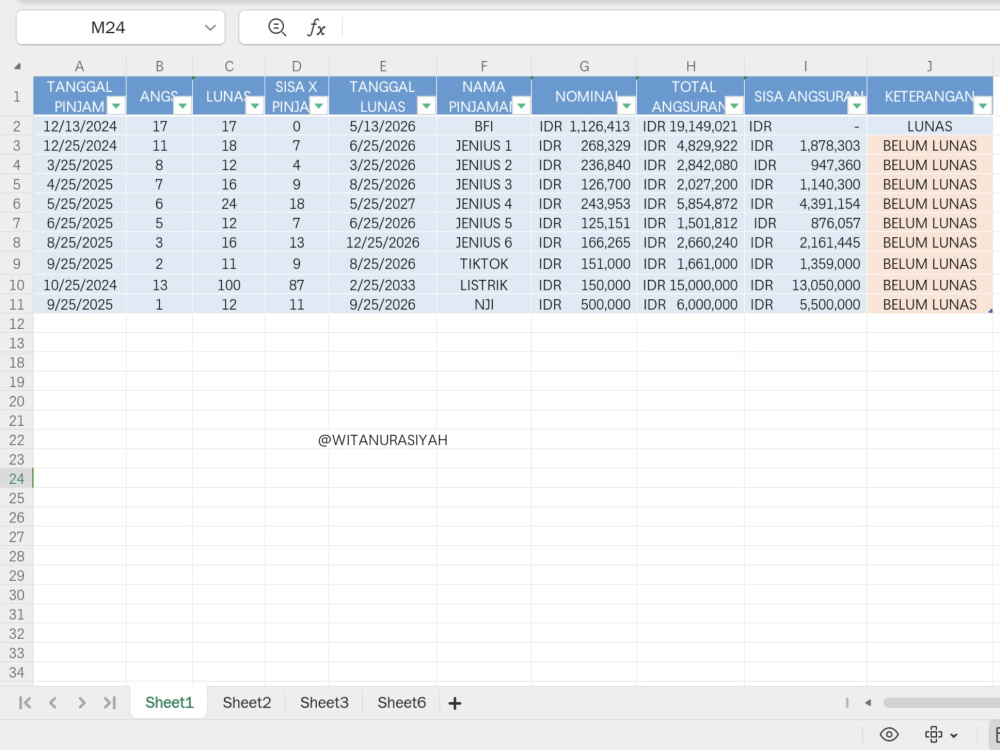The image size is (1000, 750).
Task: Open the TANGGAL PINJAM filter dropdown
Action: (116, 106)
